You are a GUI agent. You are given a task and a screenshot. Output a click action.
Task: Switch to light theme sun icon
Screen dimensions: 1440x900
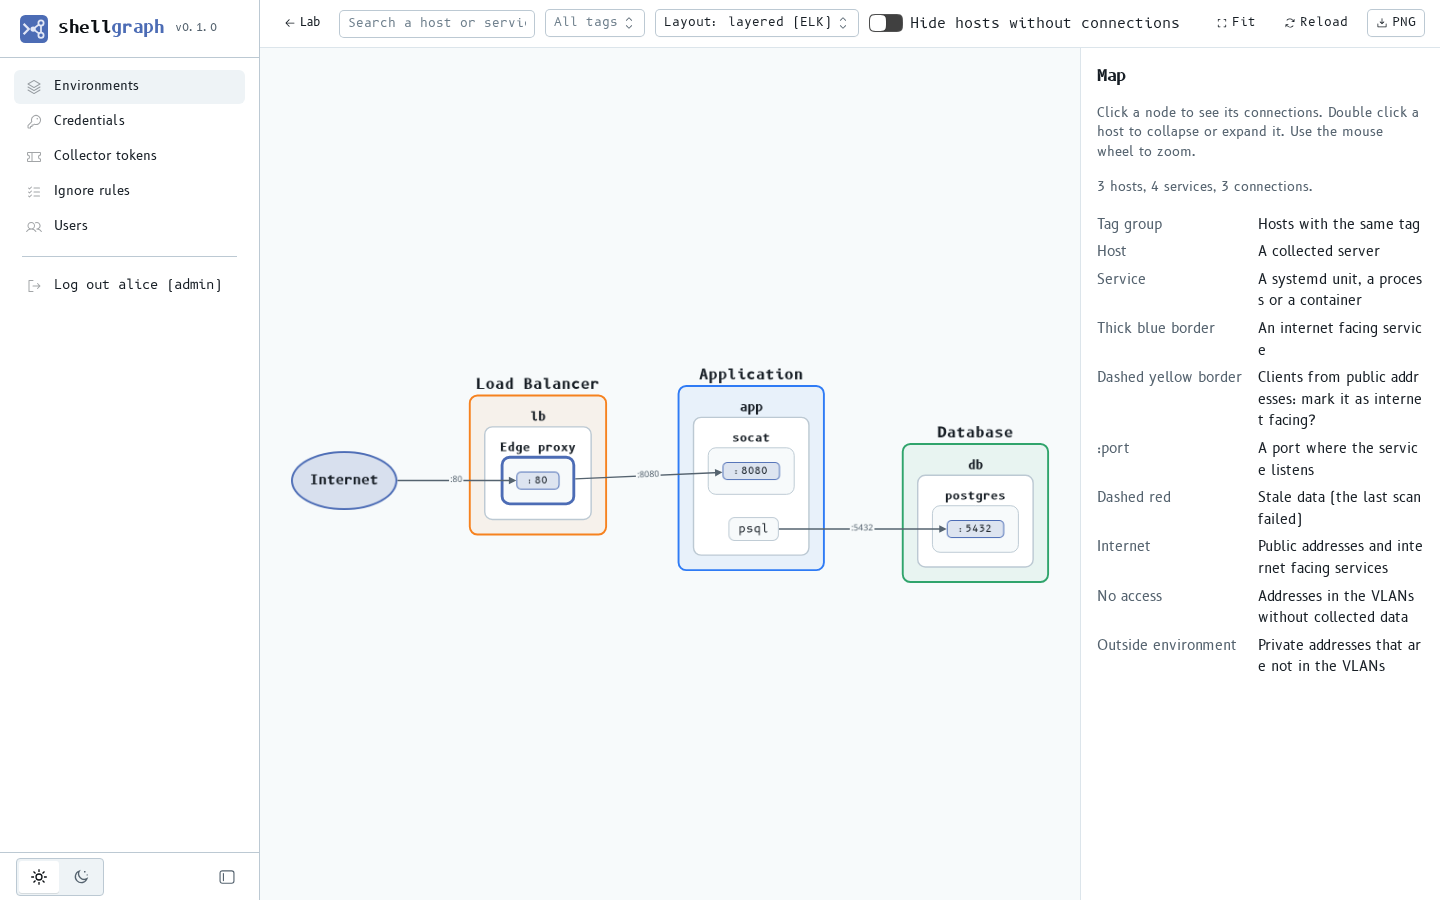tap(39, 877)
